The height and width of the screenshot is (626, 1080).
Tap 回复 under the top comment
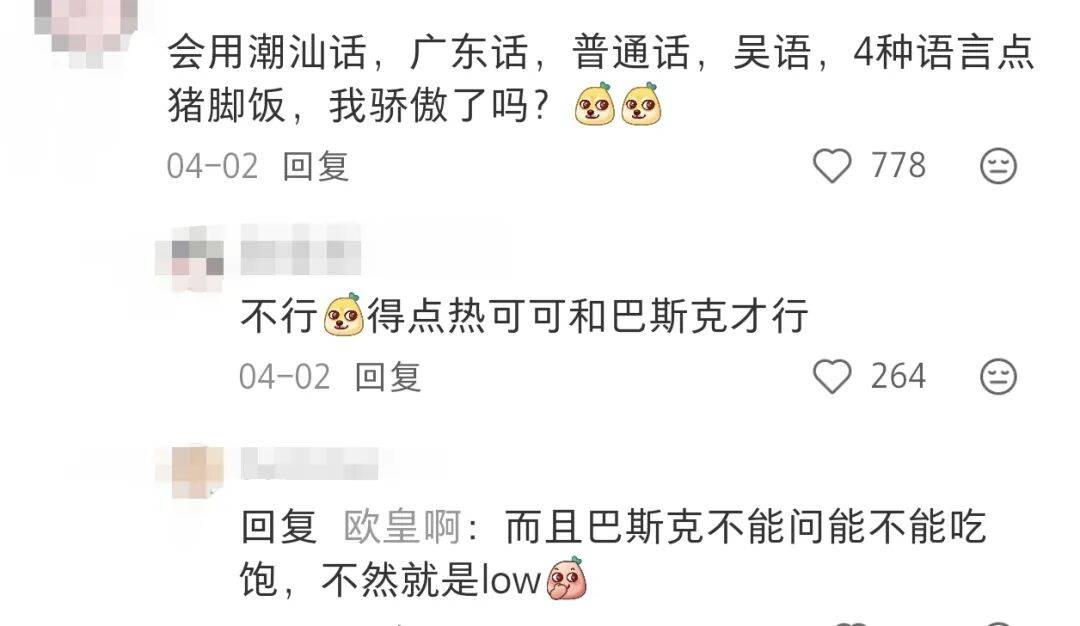point(315,167)
